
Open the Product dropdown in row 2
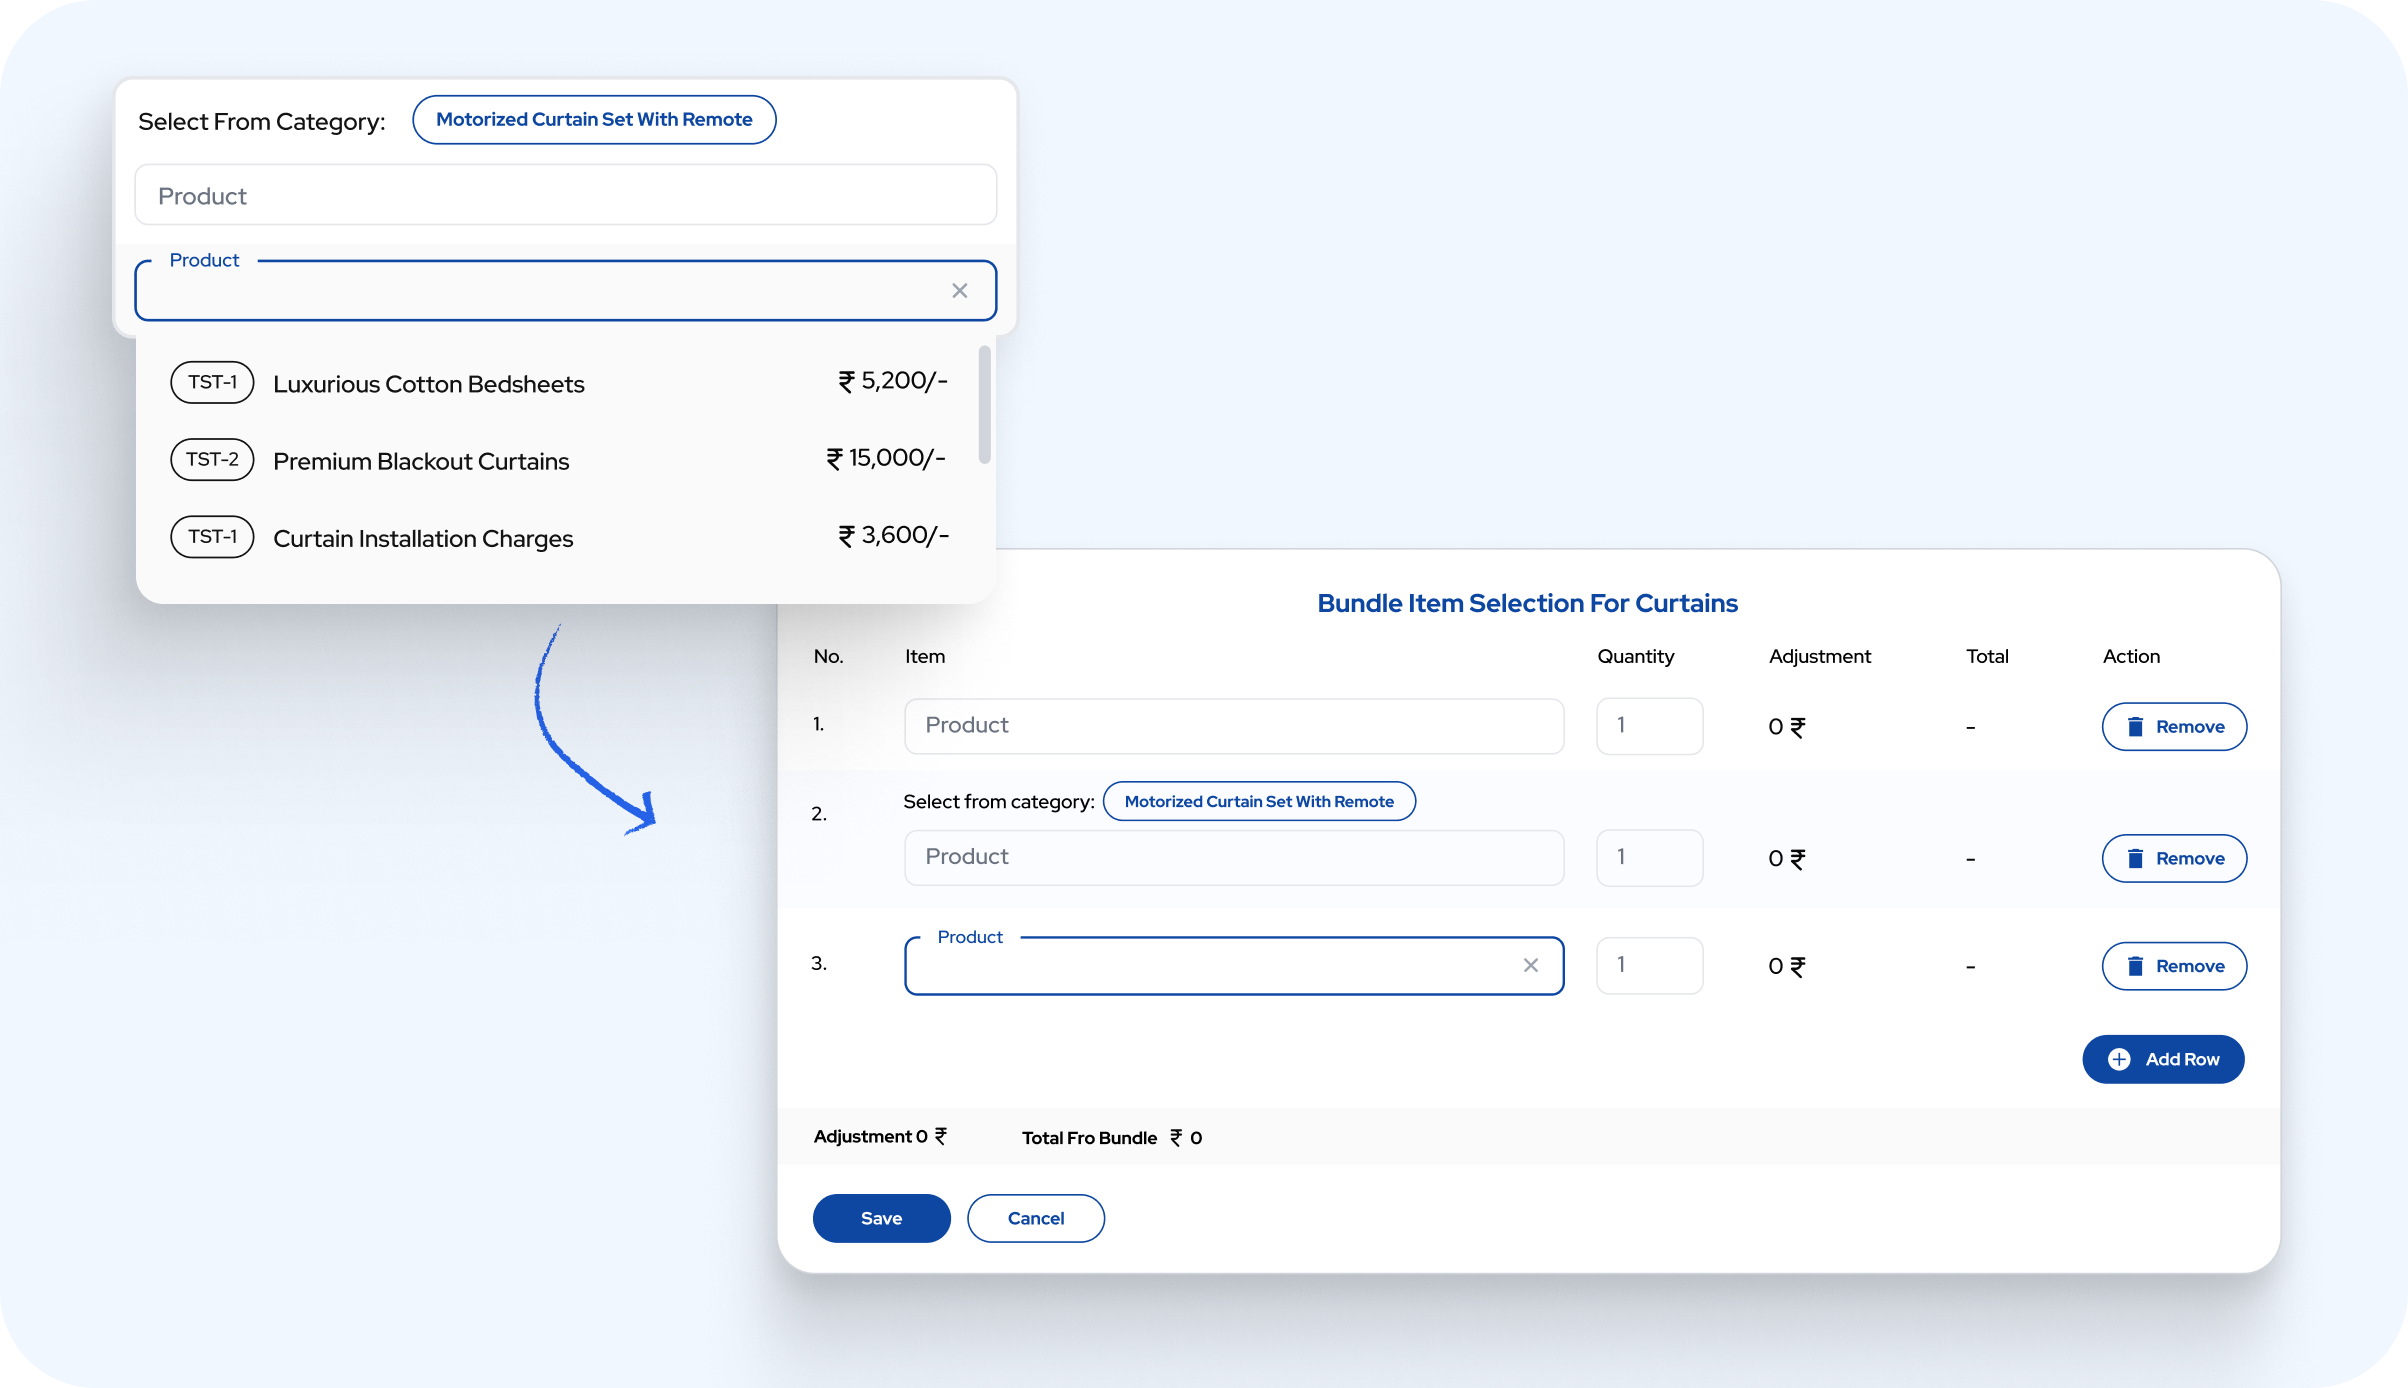point(1233,858)
